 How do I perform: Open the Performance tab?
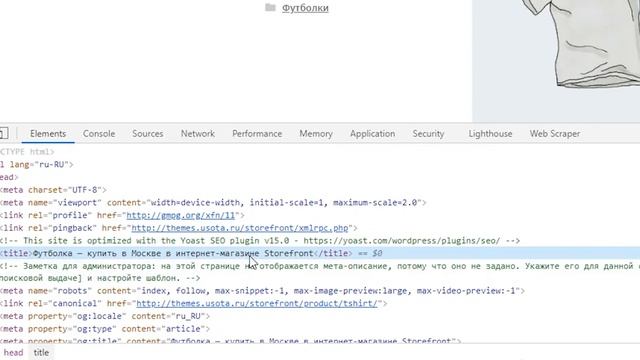(x=257, y=134)
